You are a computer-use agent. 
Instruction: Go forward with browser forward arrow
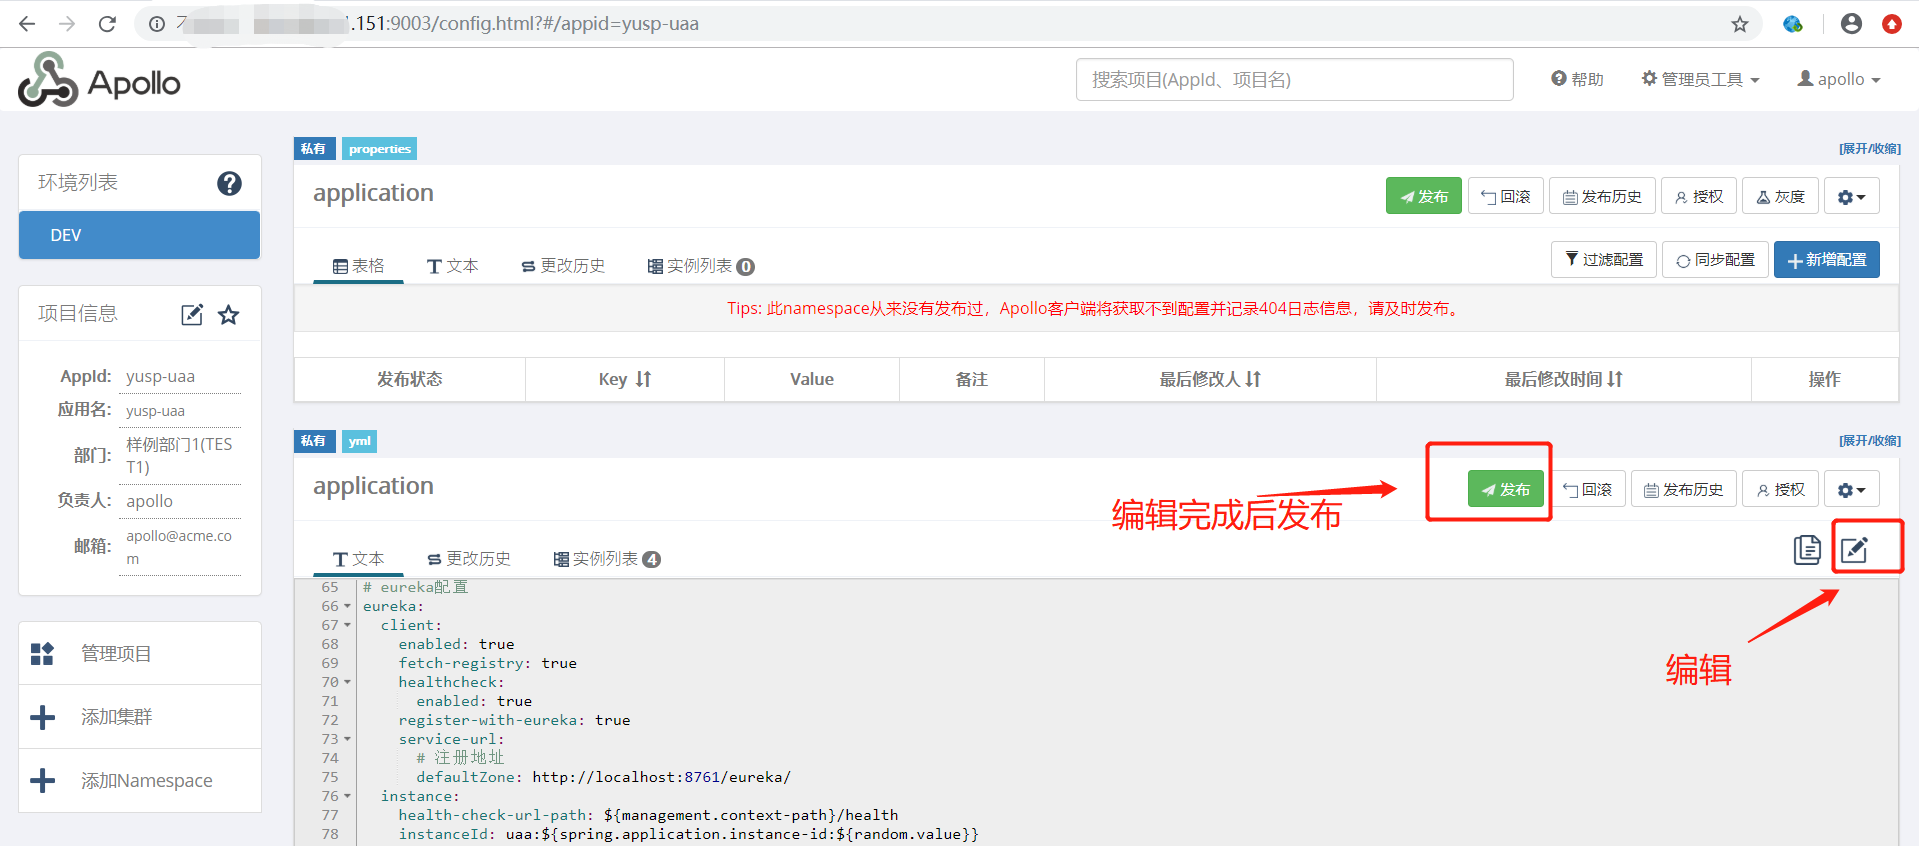tap(67, 24)
